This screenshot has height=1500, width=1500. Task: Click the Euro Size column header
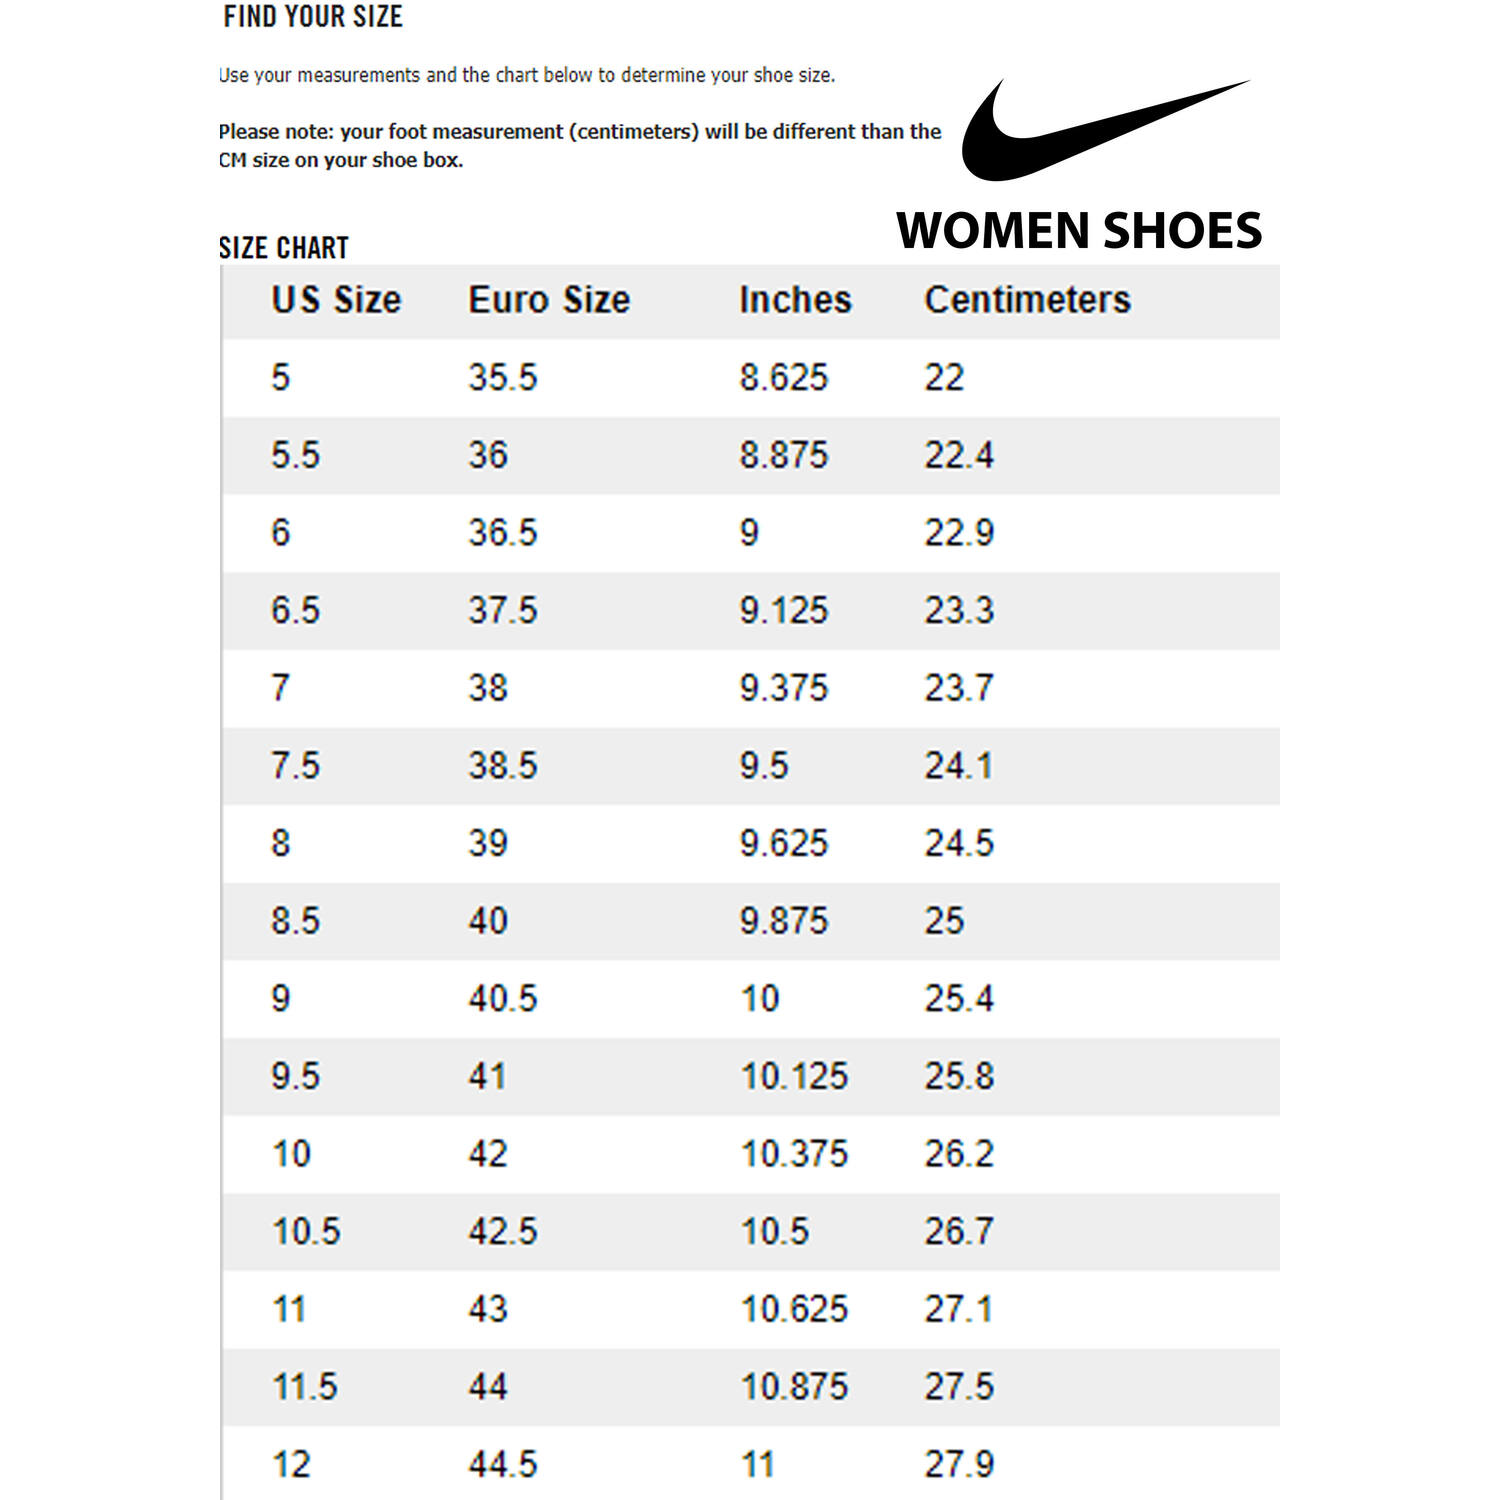click(x=549, y=300)
